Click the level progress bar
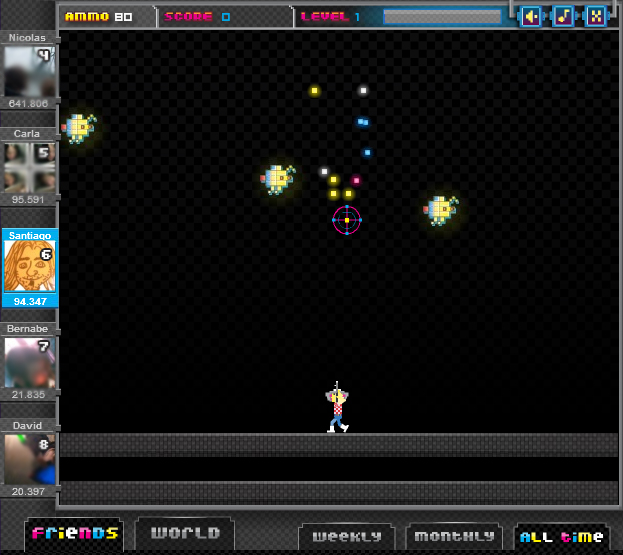 tap(442, 17)
